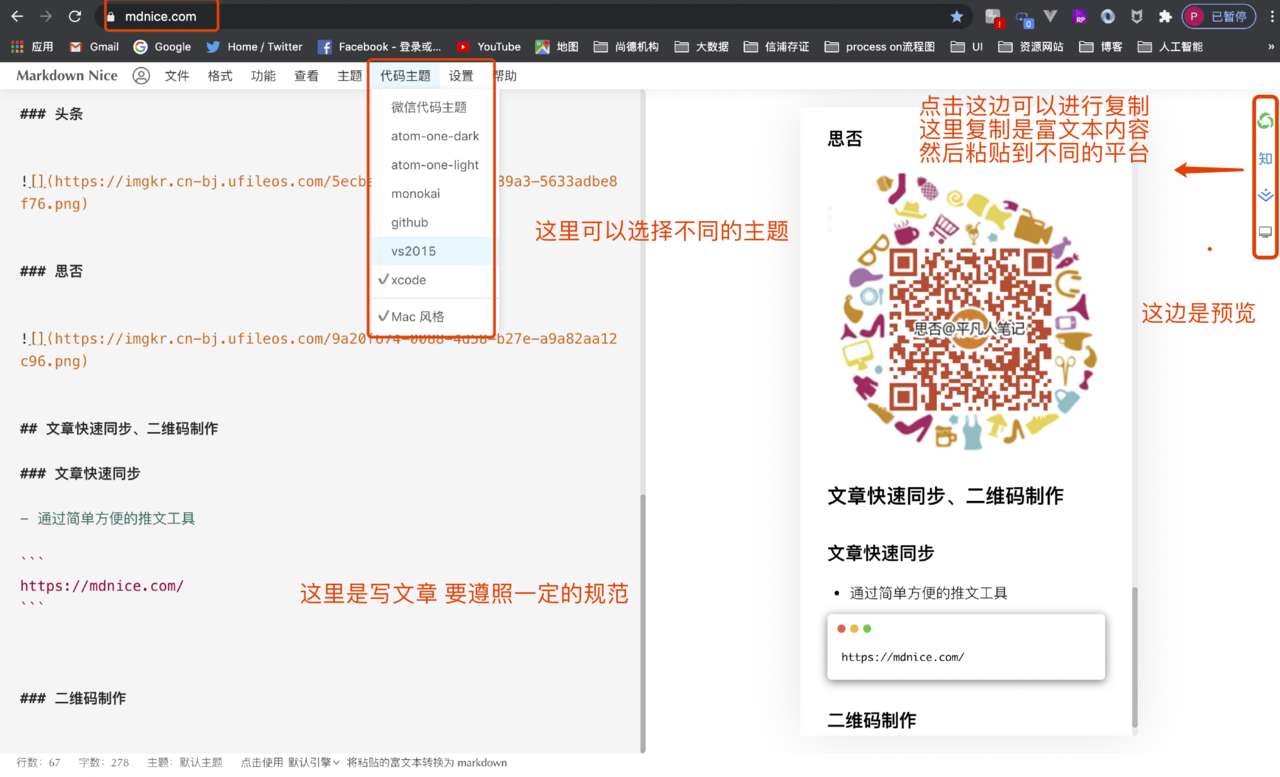Bookmark this page with the star icon
The width and height of the screenshot is (1280, 777).
[x=957, y=17]
